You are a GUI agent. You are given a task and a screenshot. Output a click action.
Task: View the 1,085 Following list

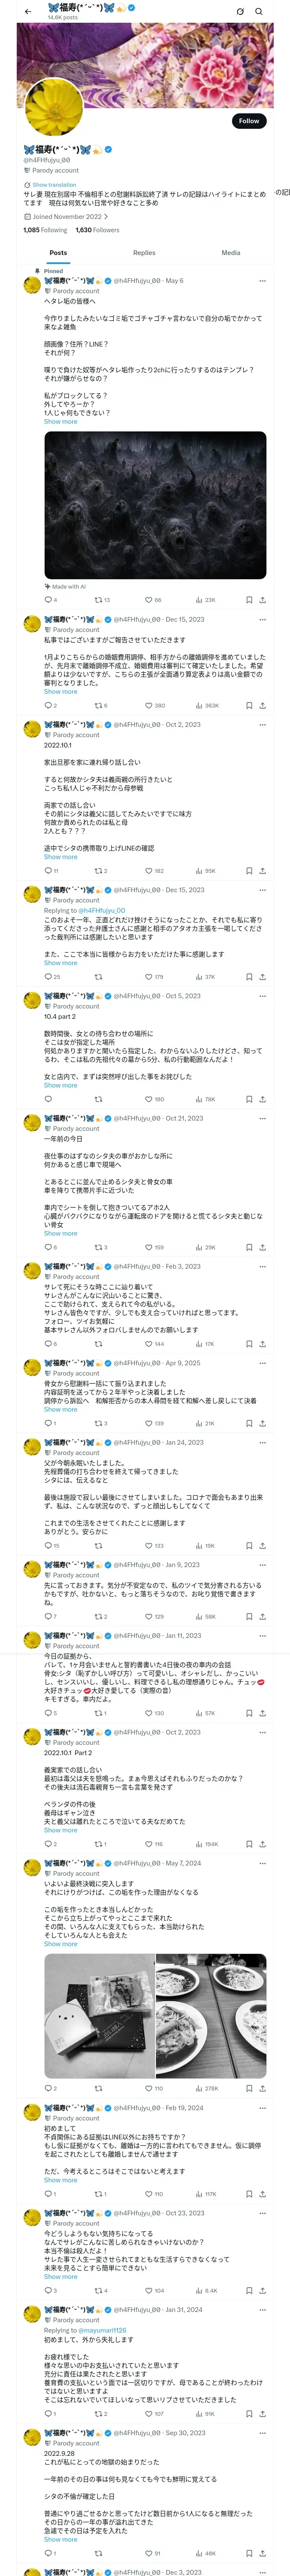click(45, 230)
